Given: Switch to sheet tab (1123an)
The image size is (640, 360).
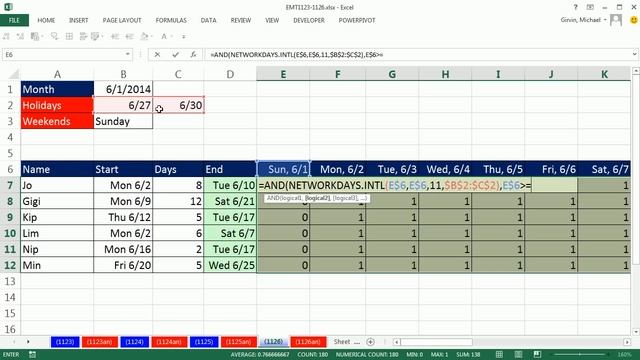Looking at the screenshot, I should 100,342.
